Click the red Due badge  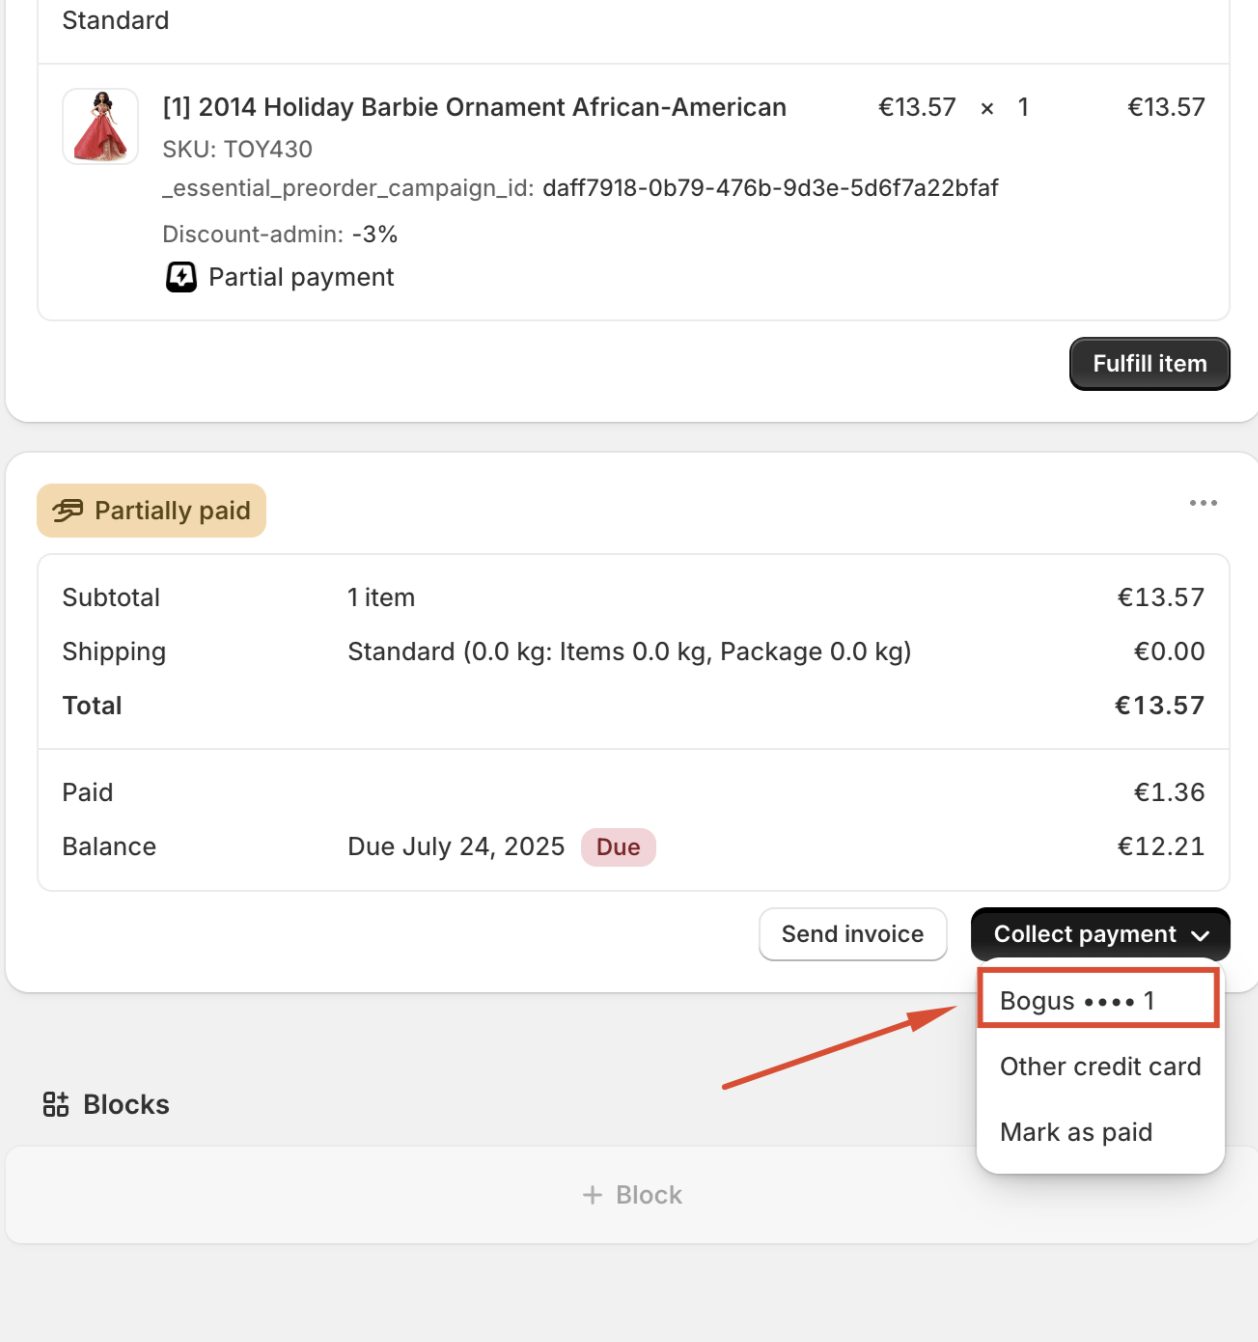(618, 847)
